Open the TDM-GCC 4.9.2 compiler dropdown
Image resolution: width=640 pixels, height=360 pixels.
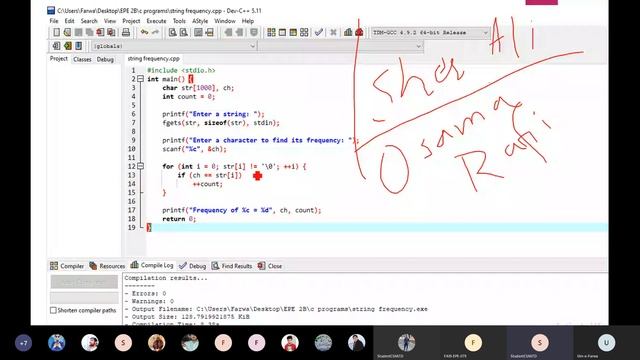(x=430, y=32)
